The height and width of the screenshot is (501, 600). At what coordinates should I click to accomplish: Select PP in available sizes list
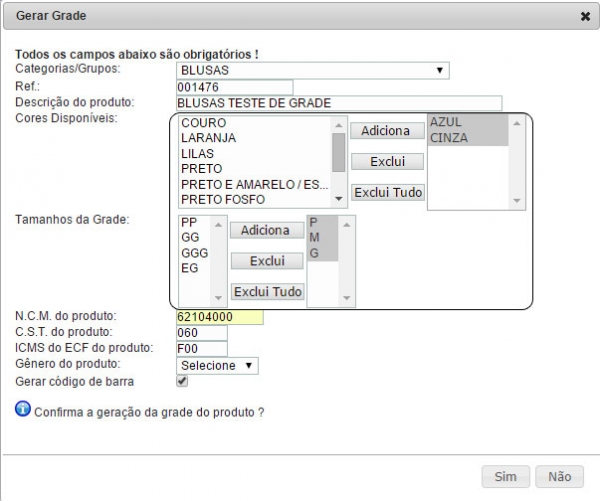[195, 222]
